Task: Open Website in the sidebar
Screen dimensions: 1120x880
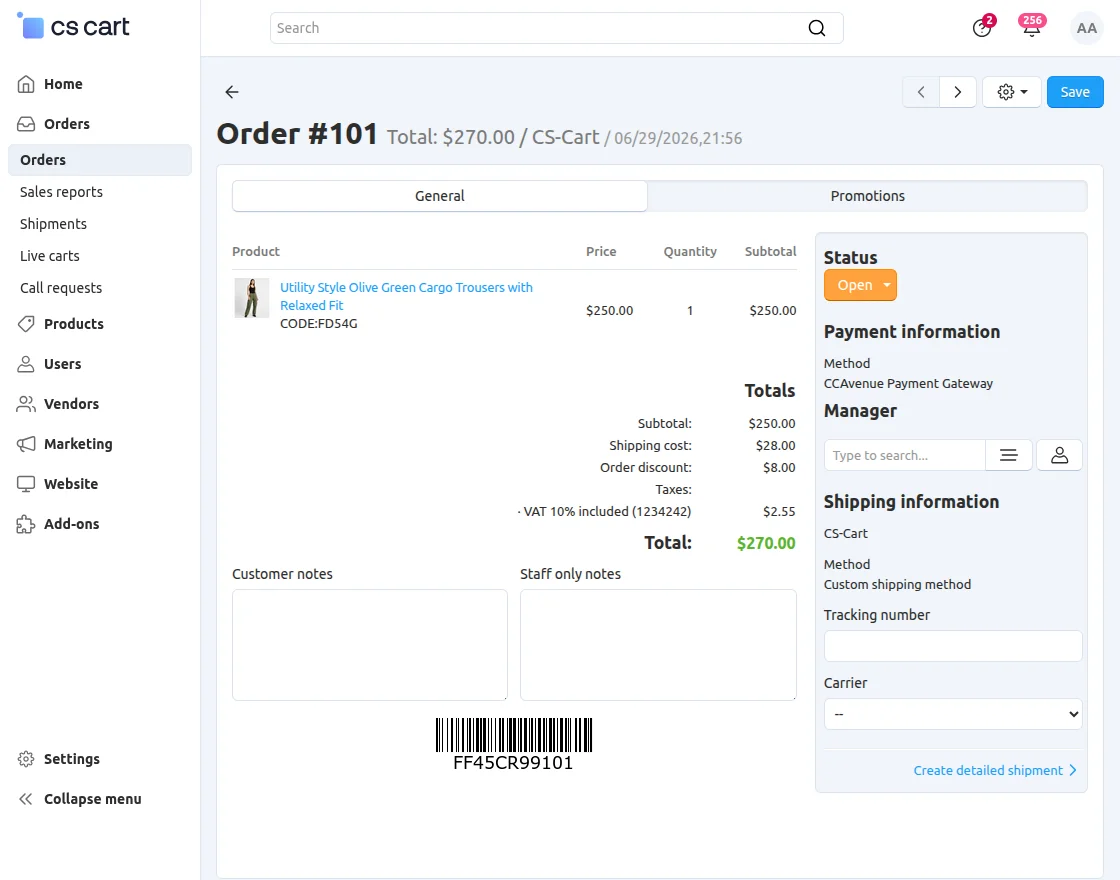Action: 71,484
